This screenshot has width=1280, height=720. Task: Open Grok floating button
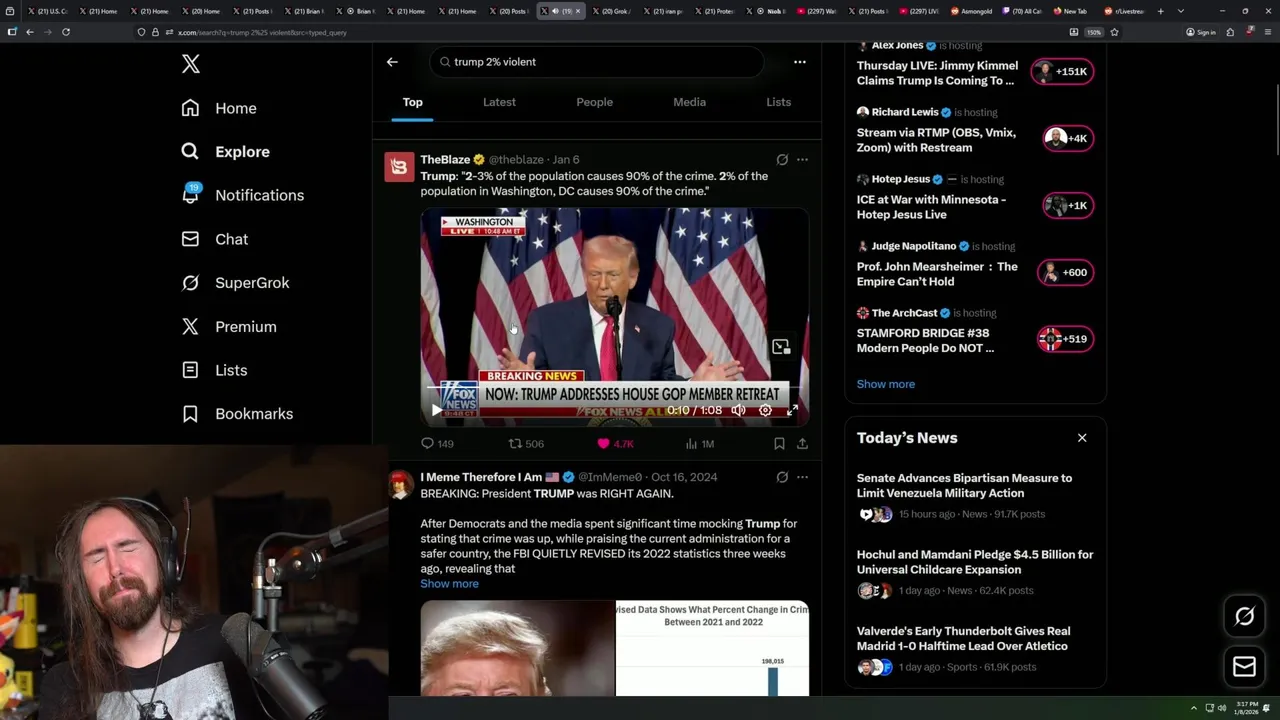pos(1245,617)
